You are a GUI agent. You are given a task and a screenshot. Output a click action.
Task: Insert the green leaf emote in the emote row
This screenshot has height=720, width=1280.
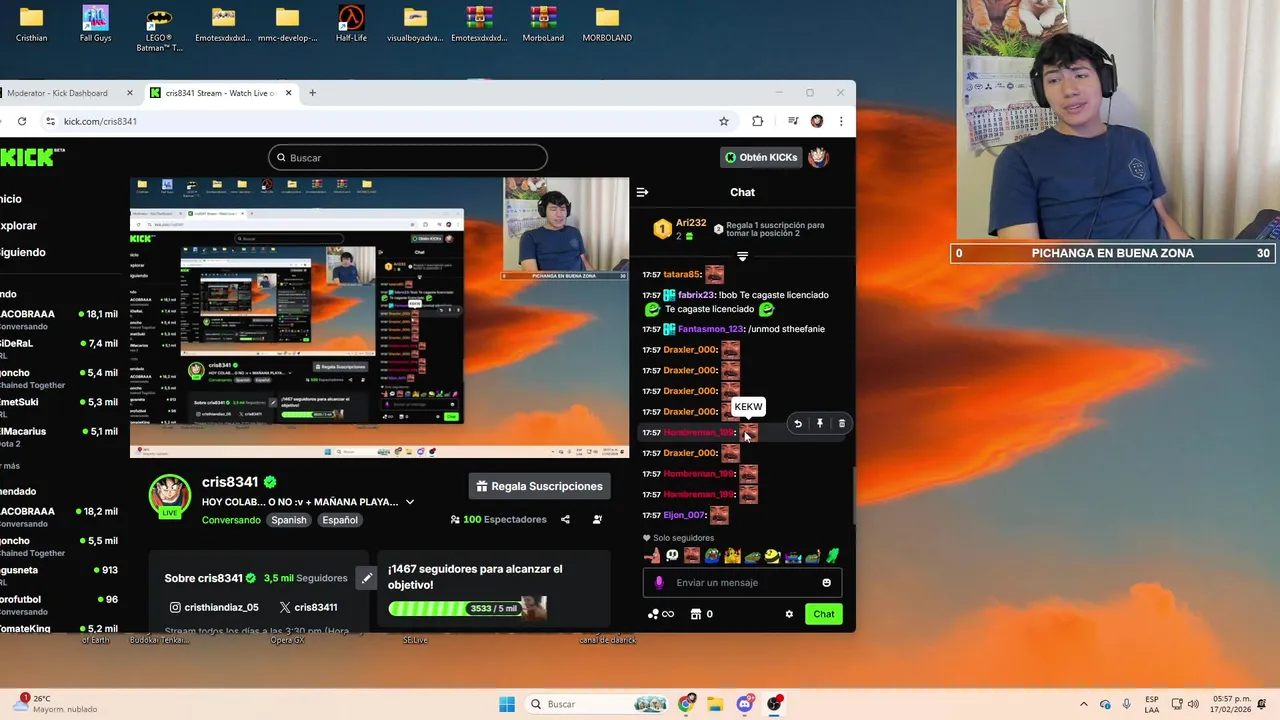[x=832, y=556]
